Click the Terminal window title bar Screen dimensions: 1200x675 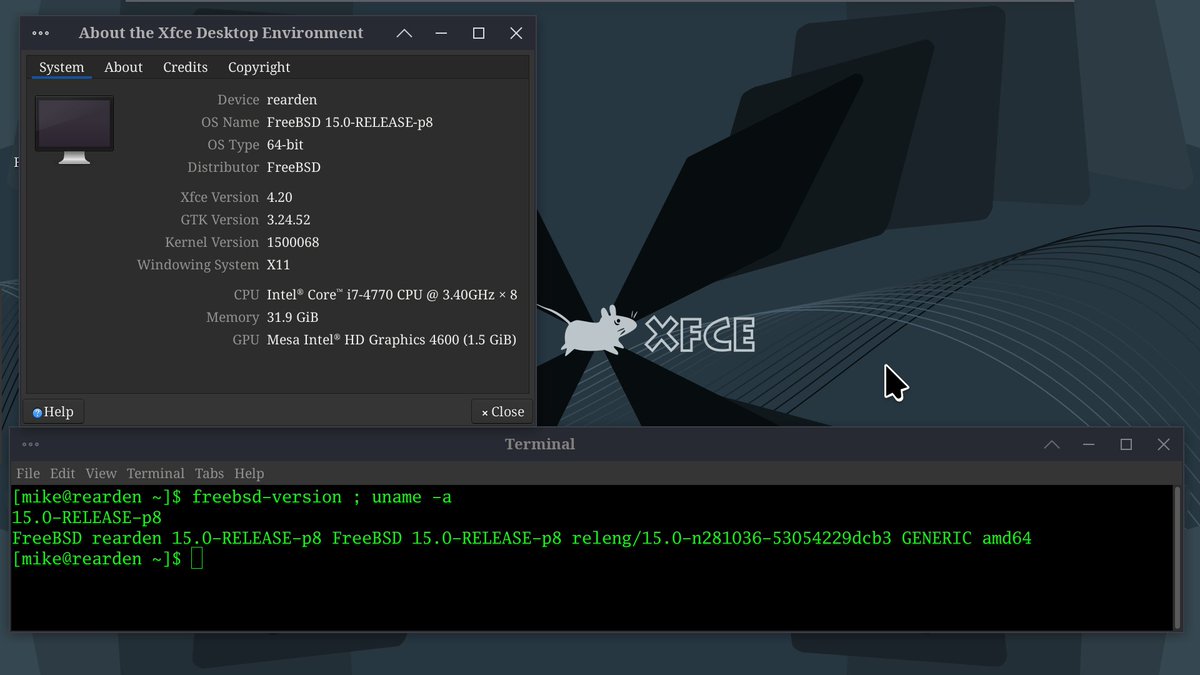(x=540, y=444)
